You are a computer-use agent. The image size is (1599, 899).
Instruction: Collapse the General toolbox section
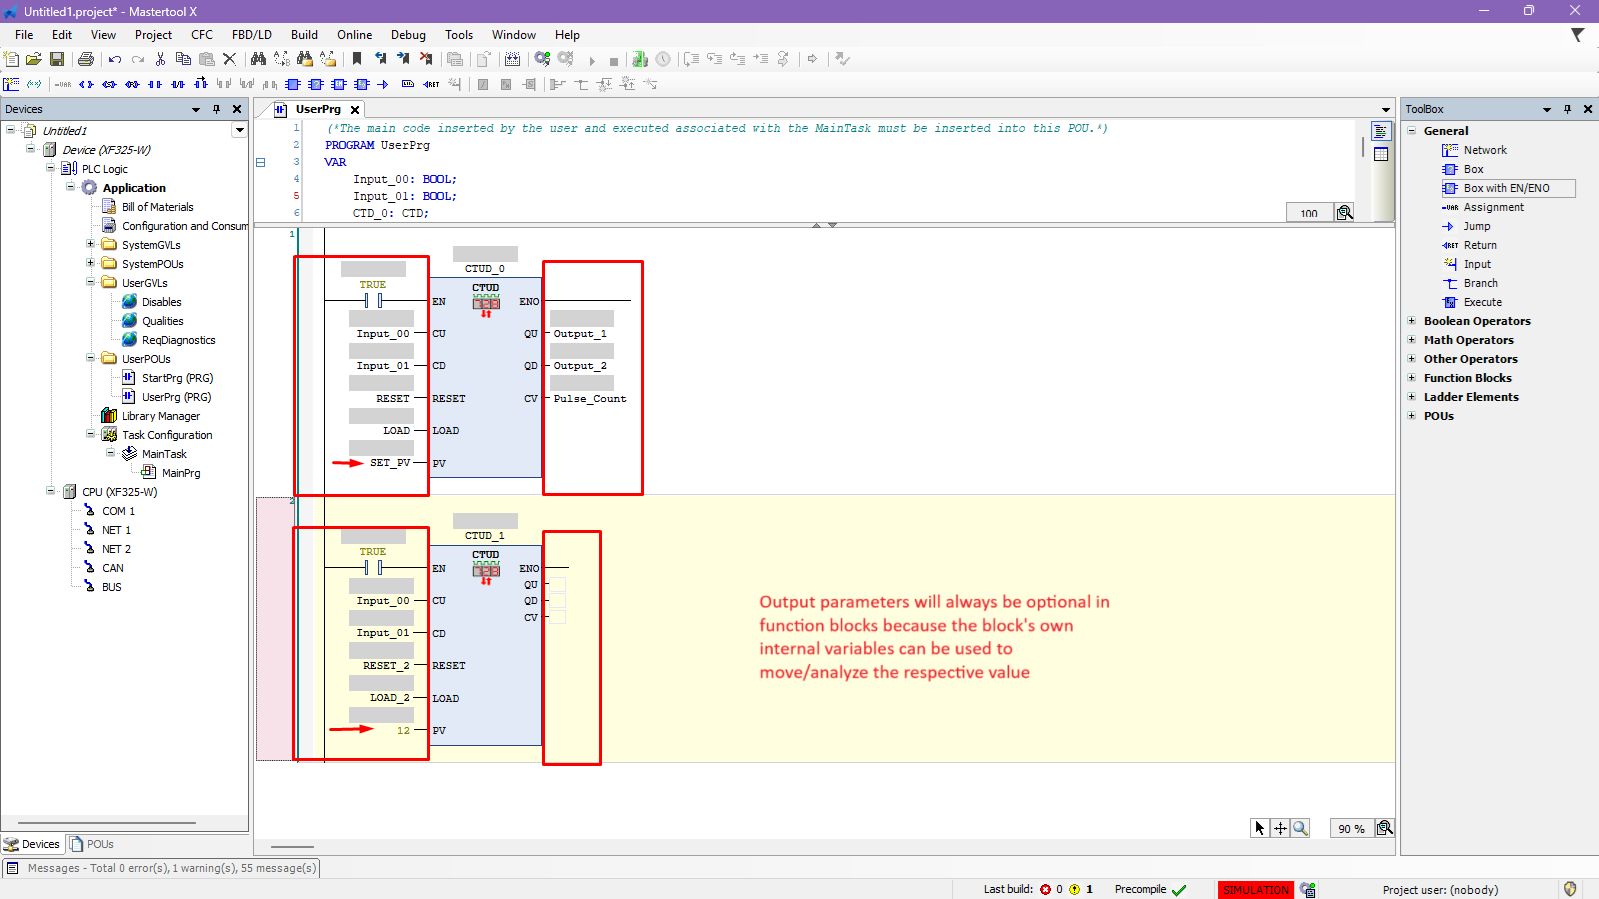point(1412,131)
